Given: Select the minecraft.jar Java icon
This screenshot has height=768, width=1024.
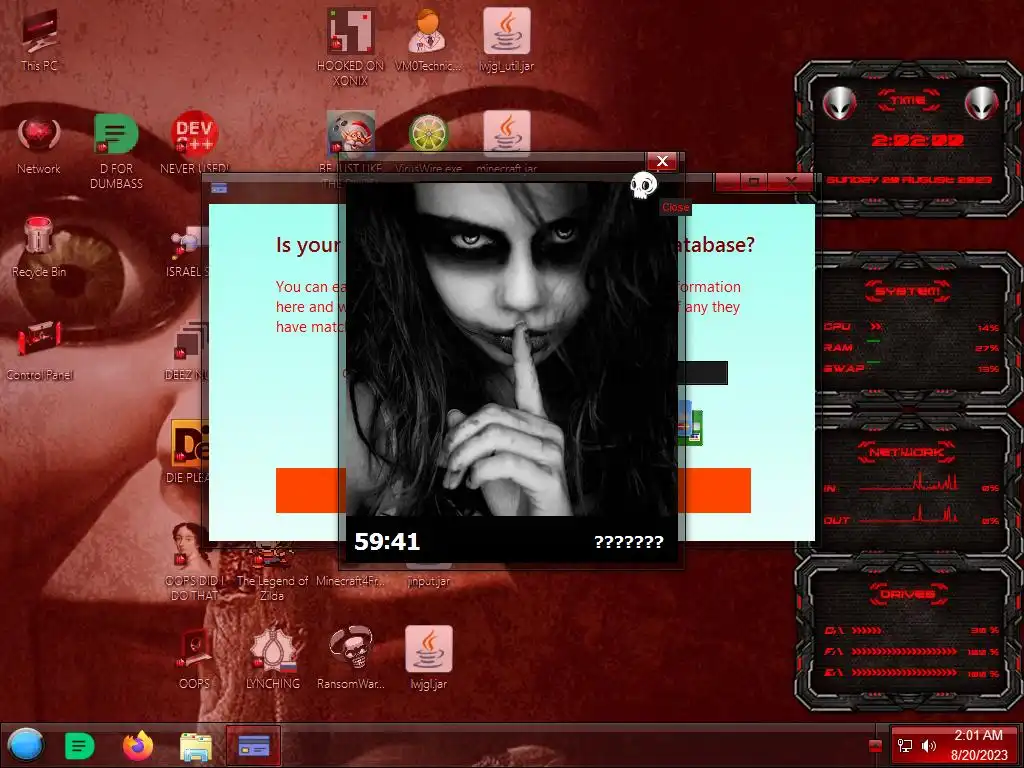Looking at the screenshot, I should (x=507, y=133).
